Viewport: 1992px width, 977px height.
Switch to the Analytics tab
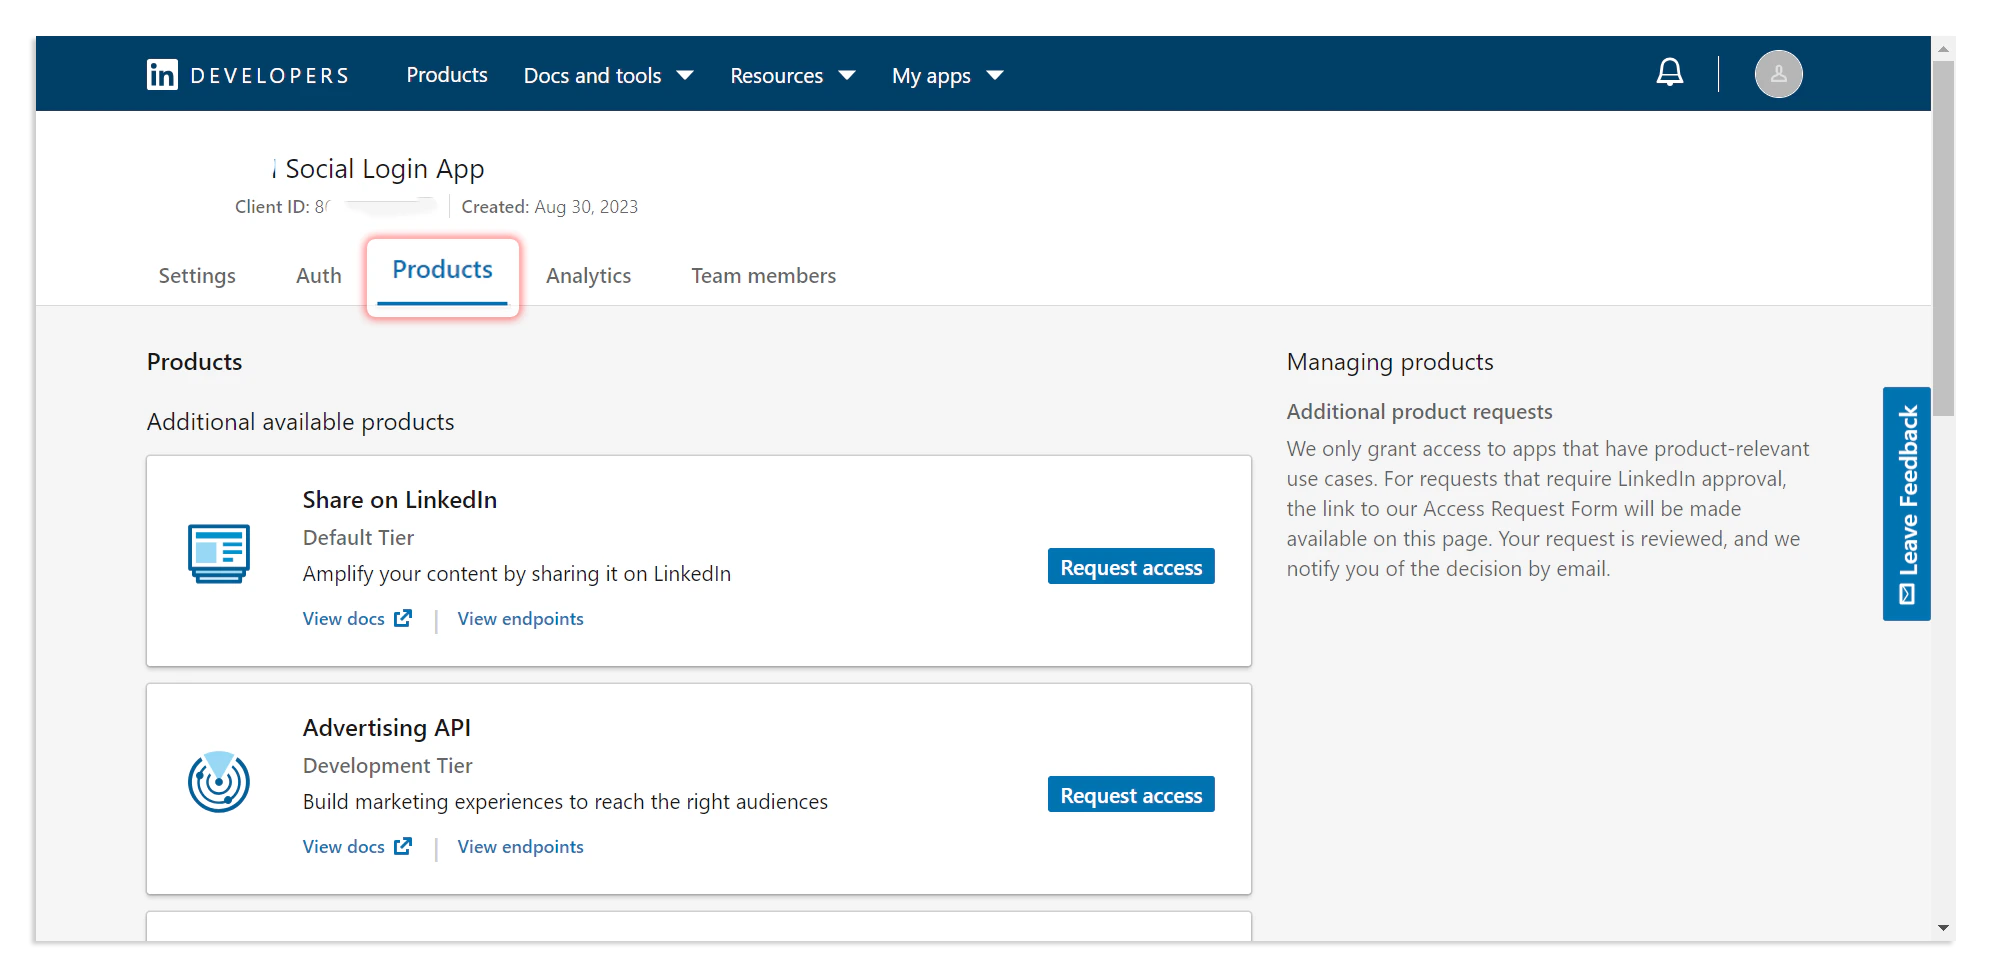(x=588, y=275)
